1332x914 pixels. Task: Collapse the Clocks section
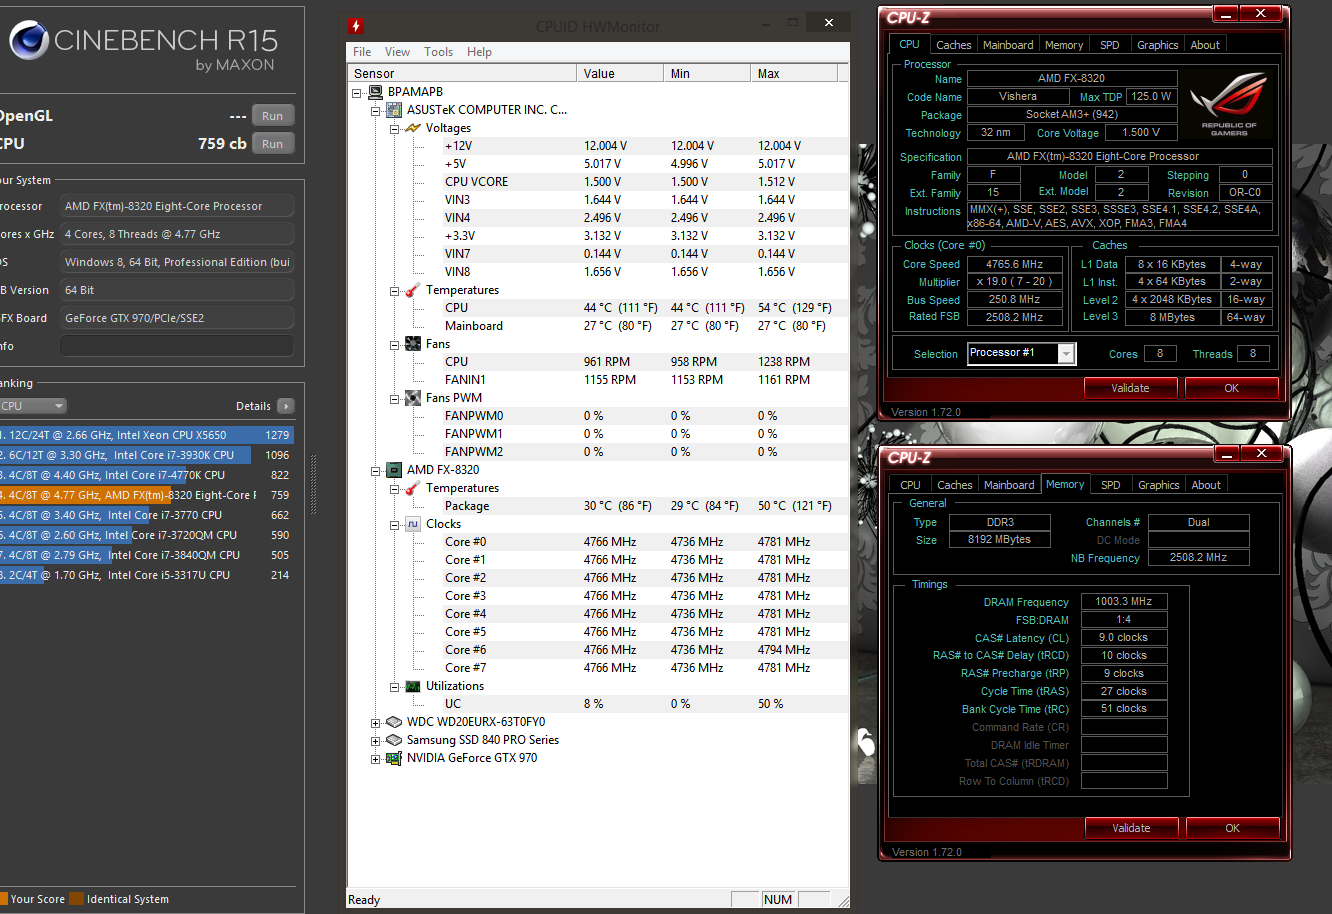[x=394, y=524]
